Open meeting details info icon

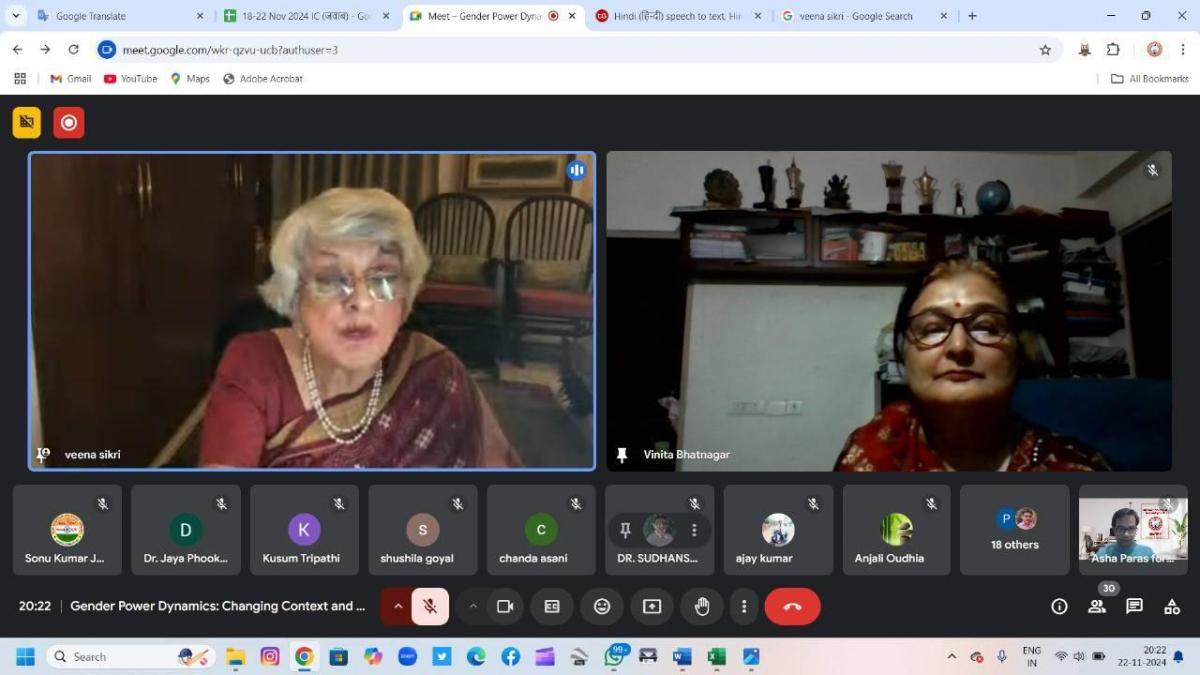point(1059,606)
